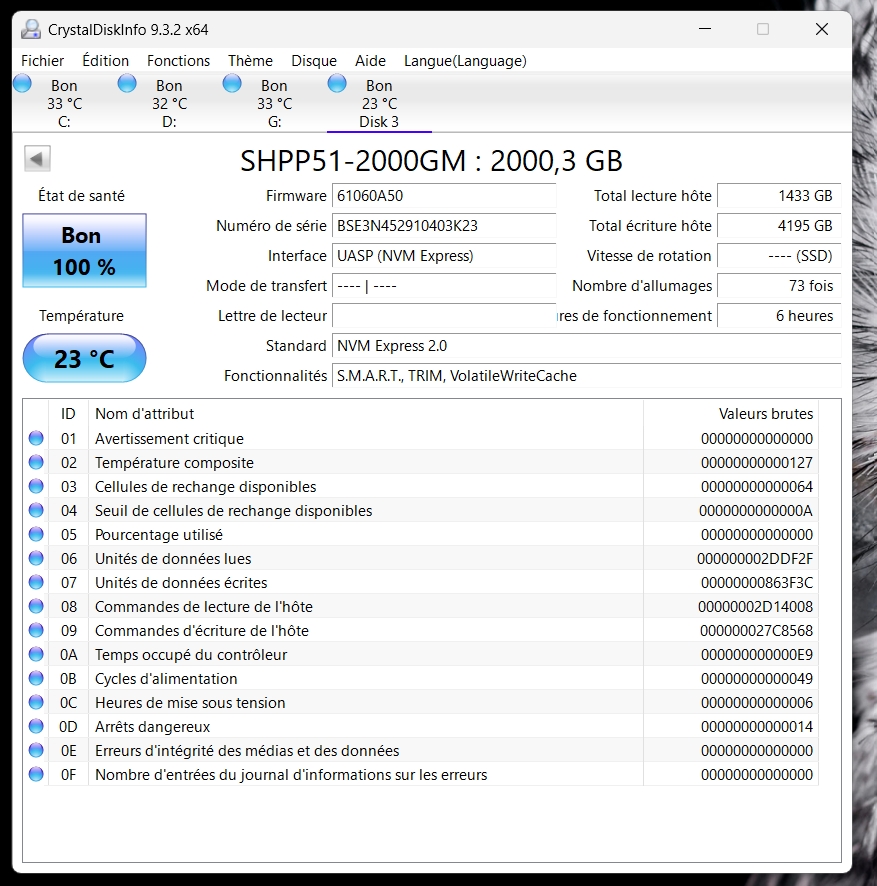The height and width of the screenshot is (886, 877).
Task: Click the Standard field NVM Express 2.0
Action: [587, 345]
